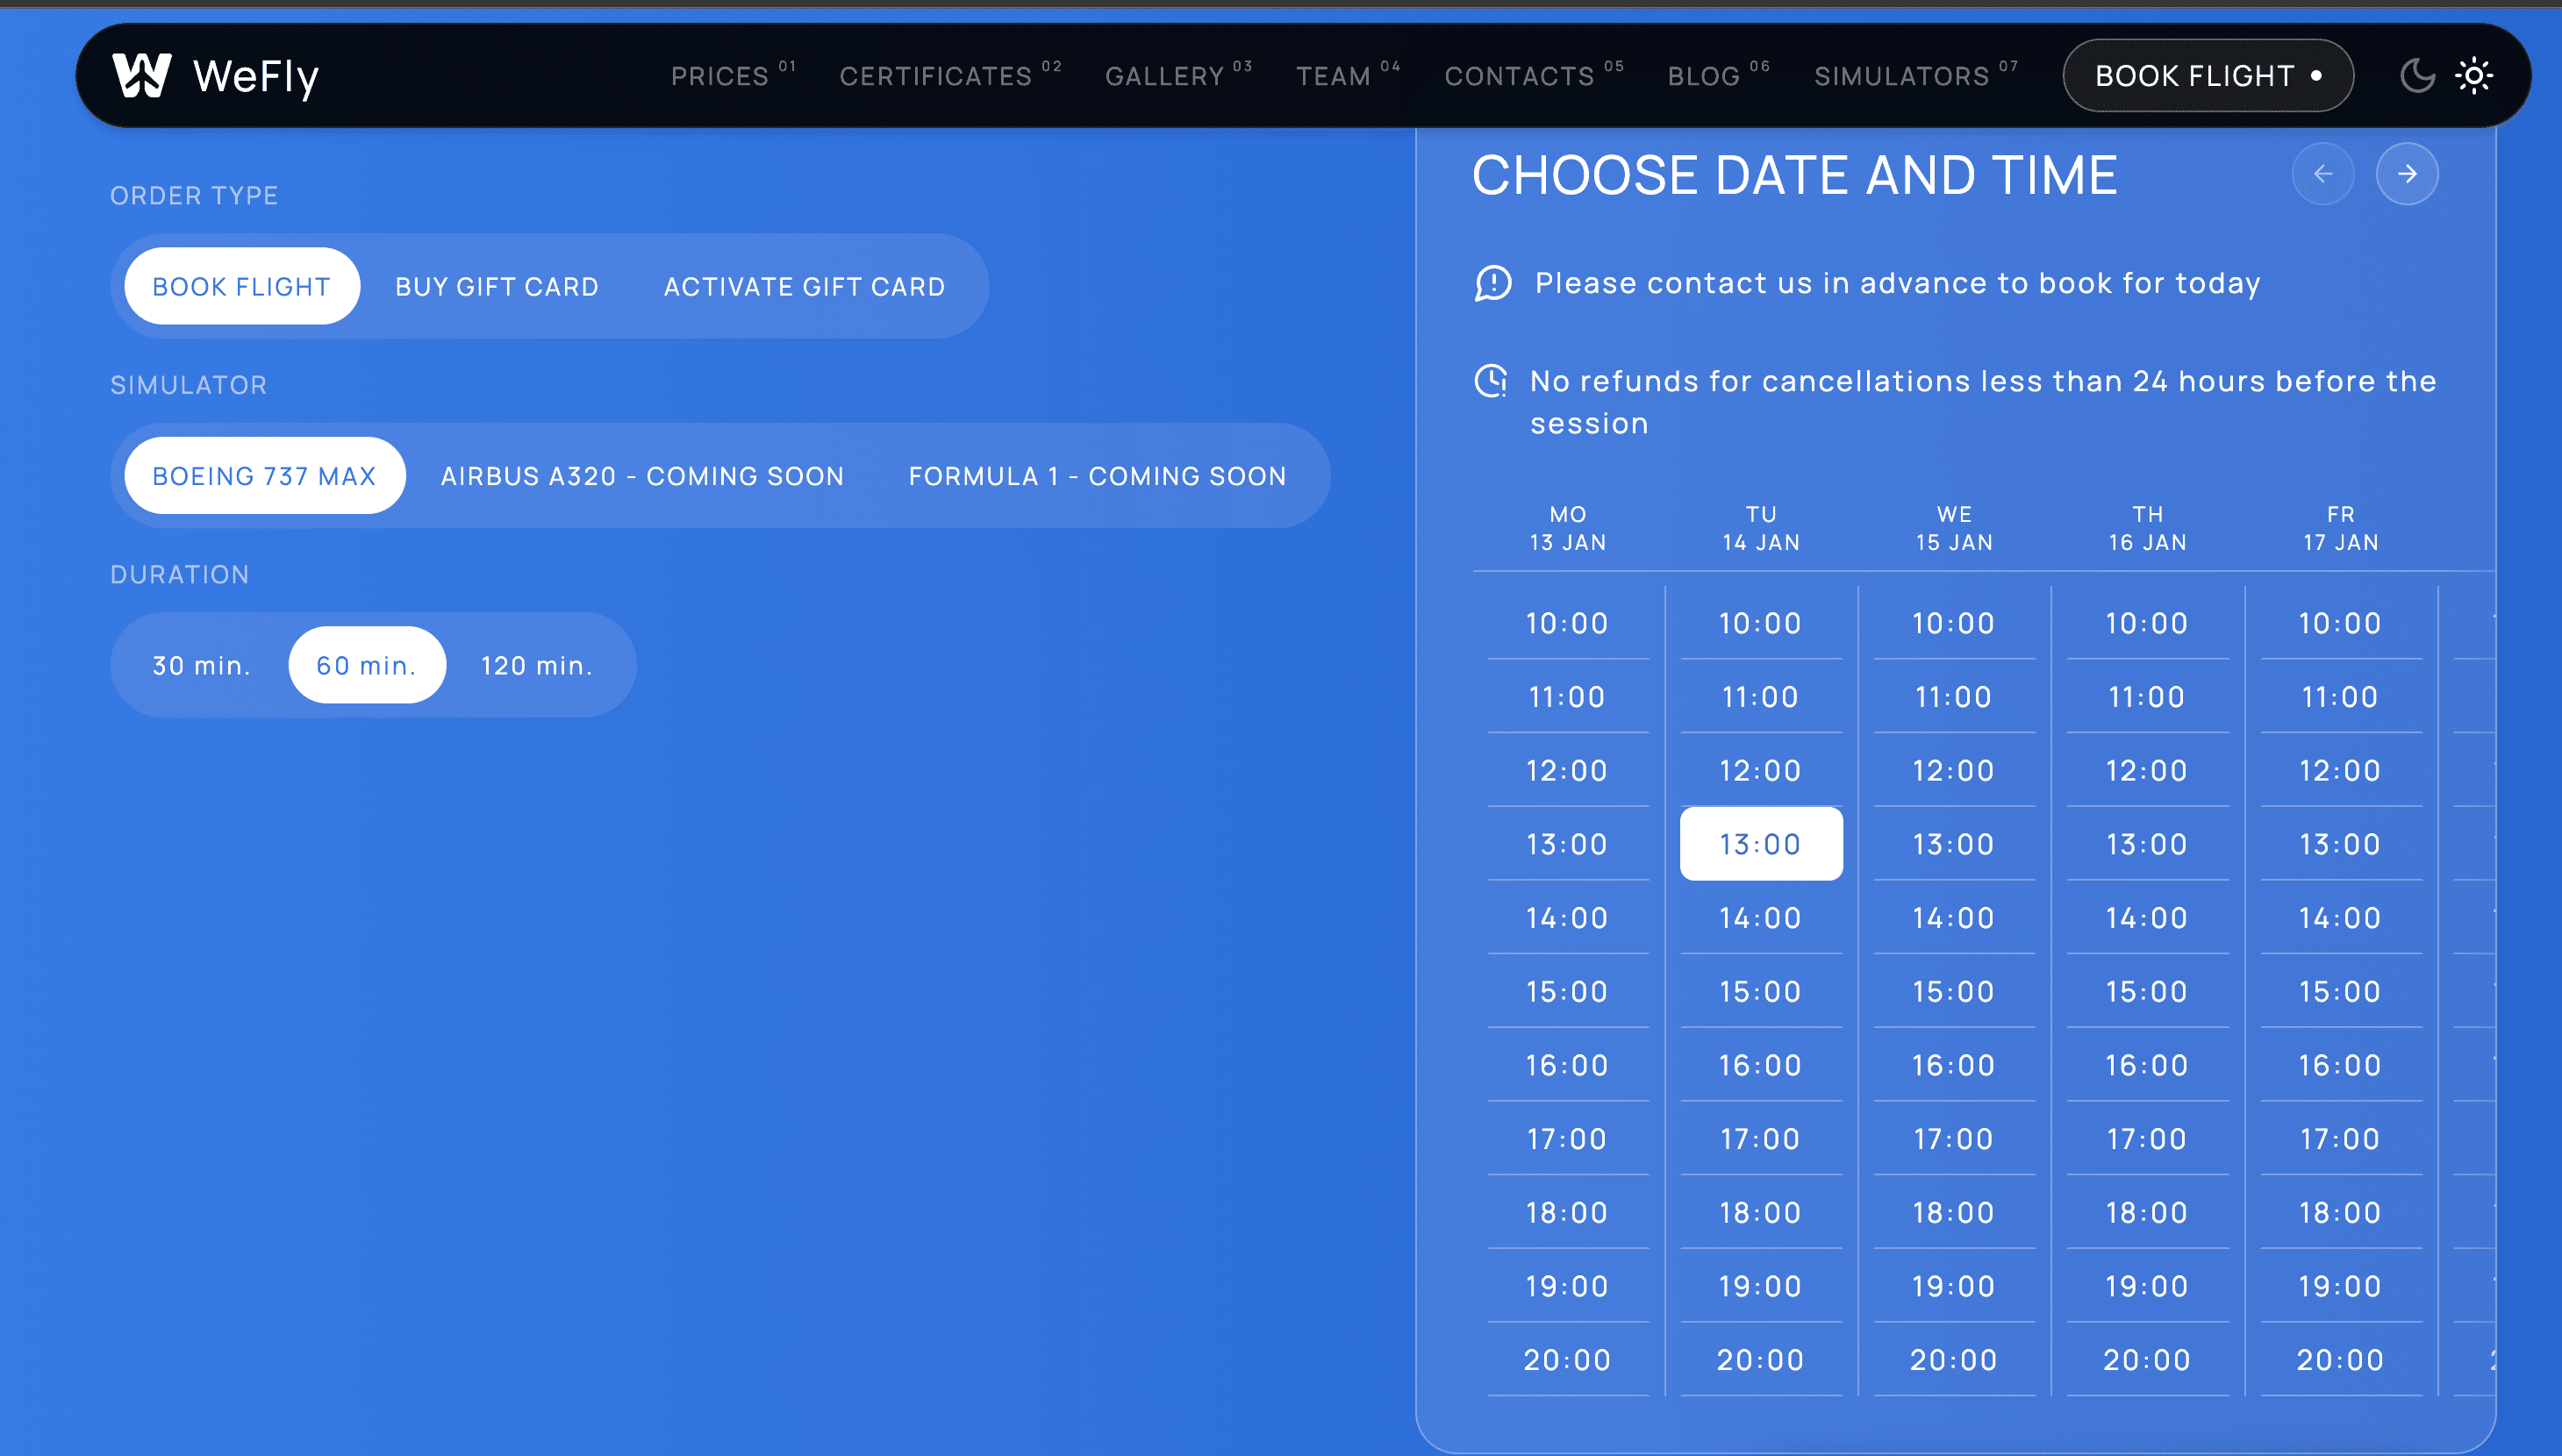
Task: Click the clock icon beside refund notice
Action: [x=1491, y=381]
